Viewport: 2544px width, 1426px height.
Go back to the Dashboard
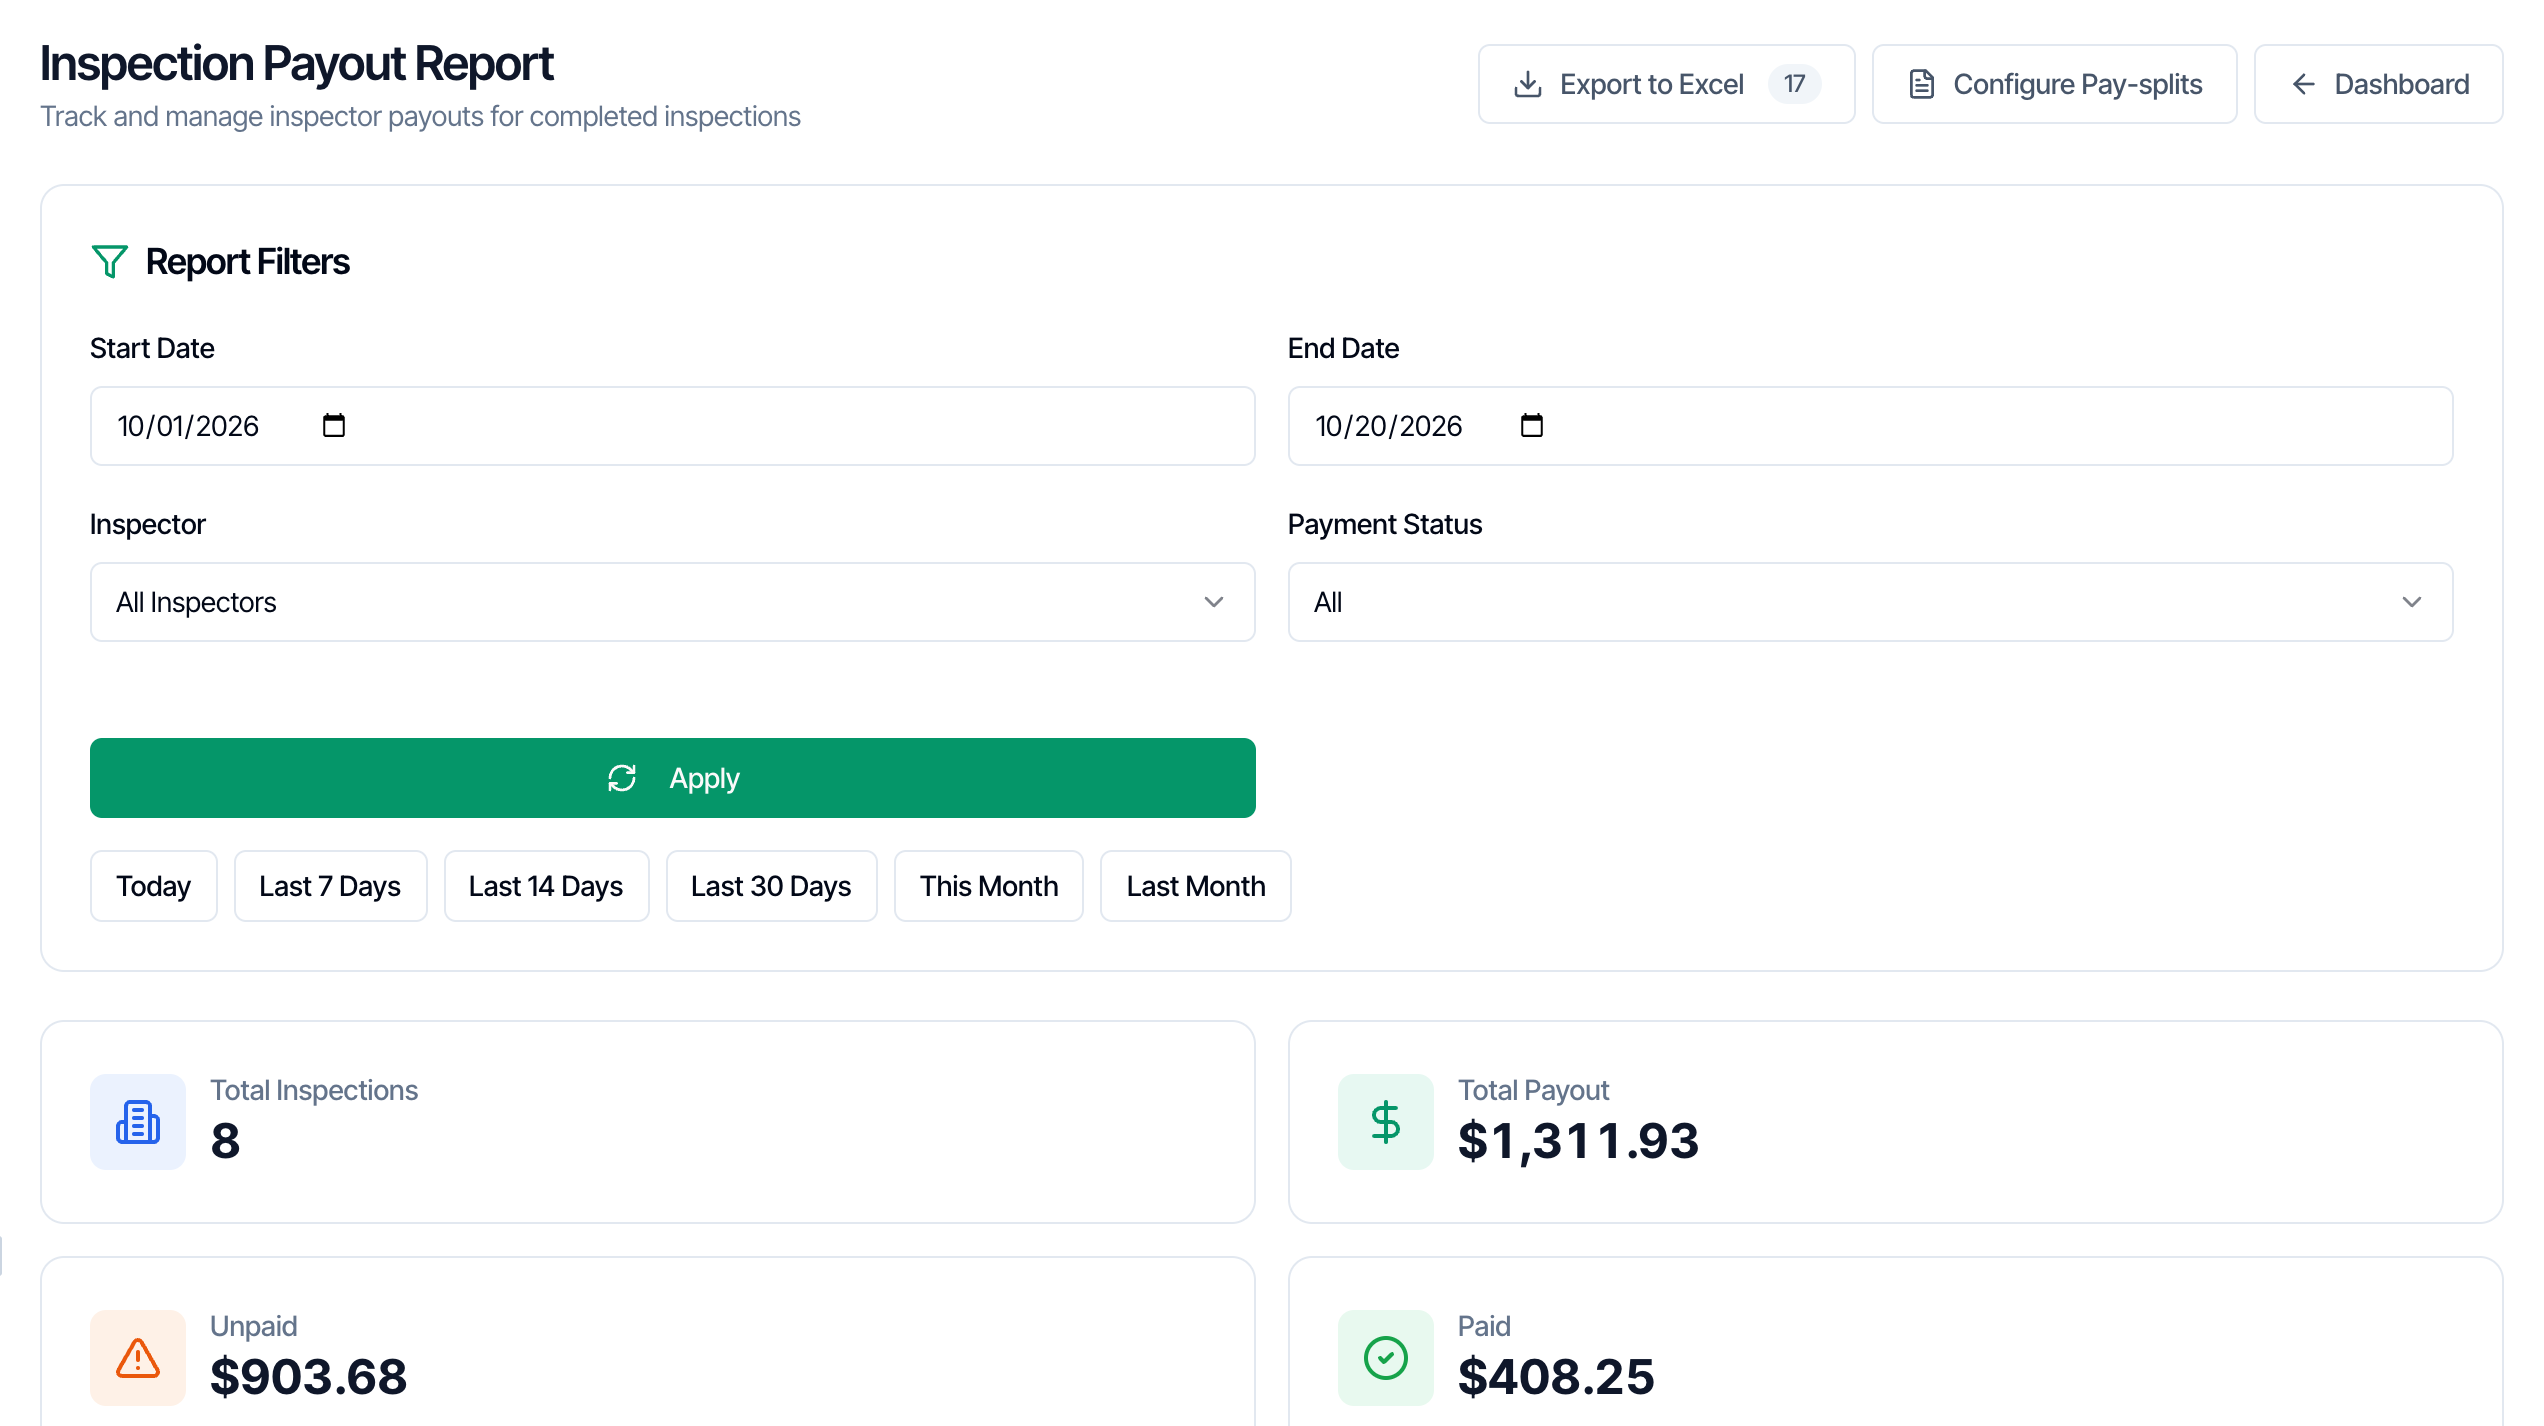click(x=2378, y=84)
